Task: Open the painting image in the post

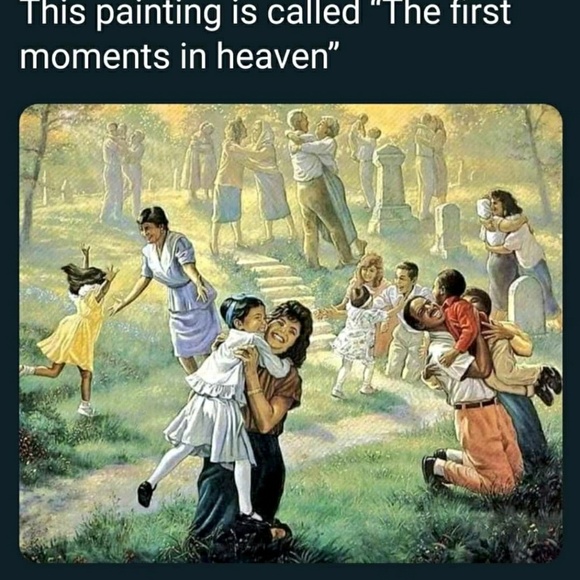Action: coord(291,333)
